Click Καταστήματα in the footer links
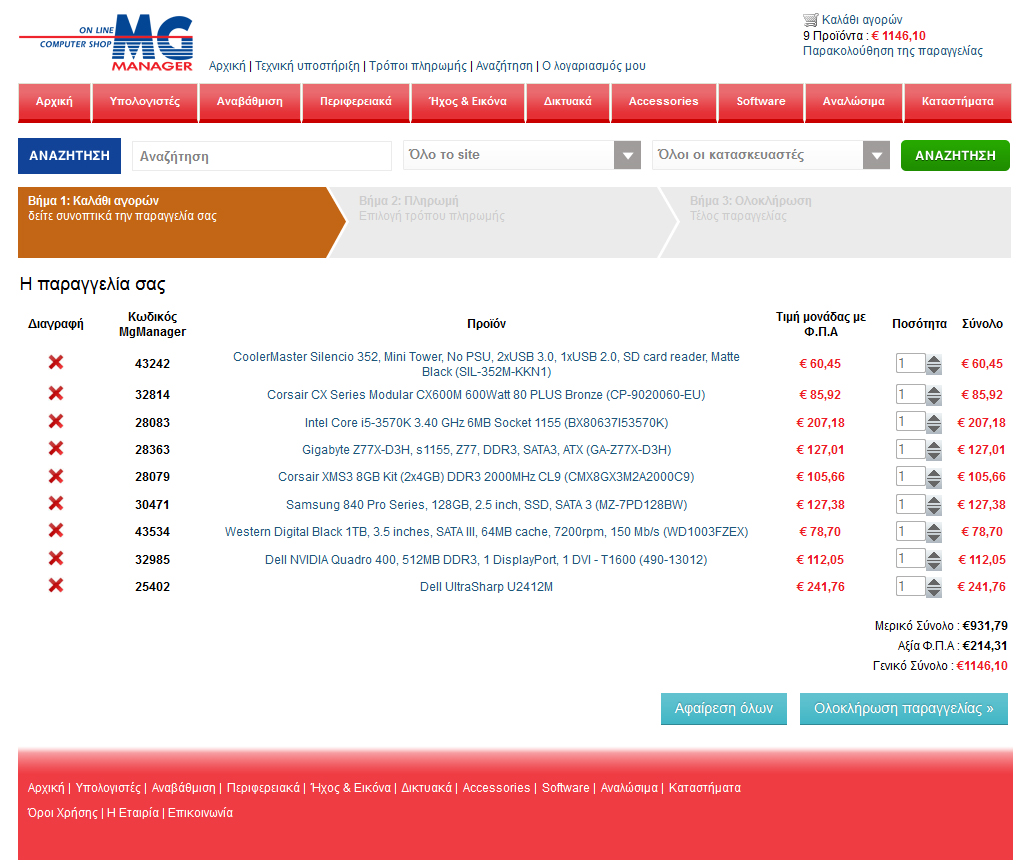 705,788
